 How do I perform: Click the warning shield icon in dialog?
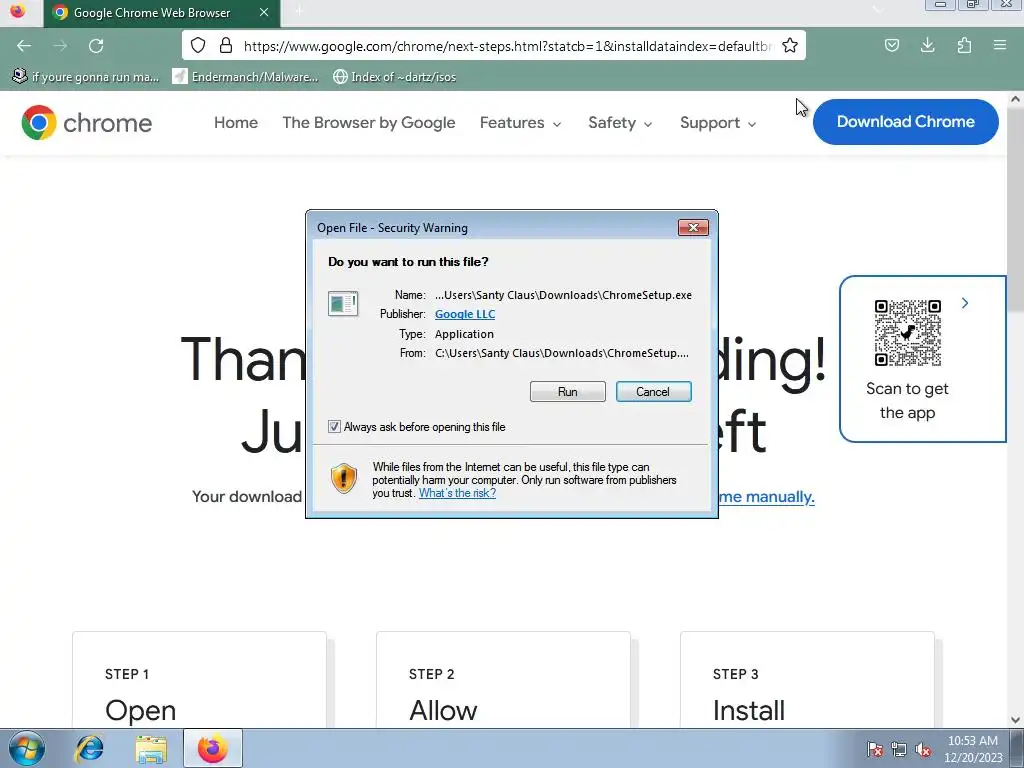(344, 479)
